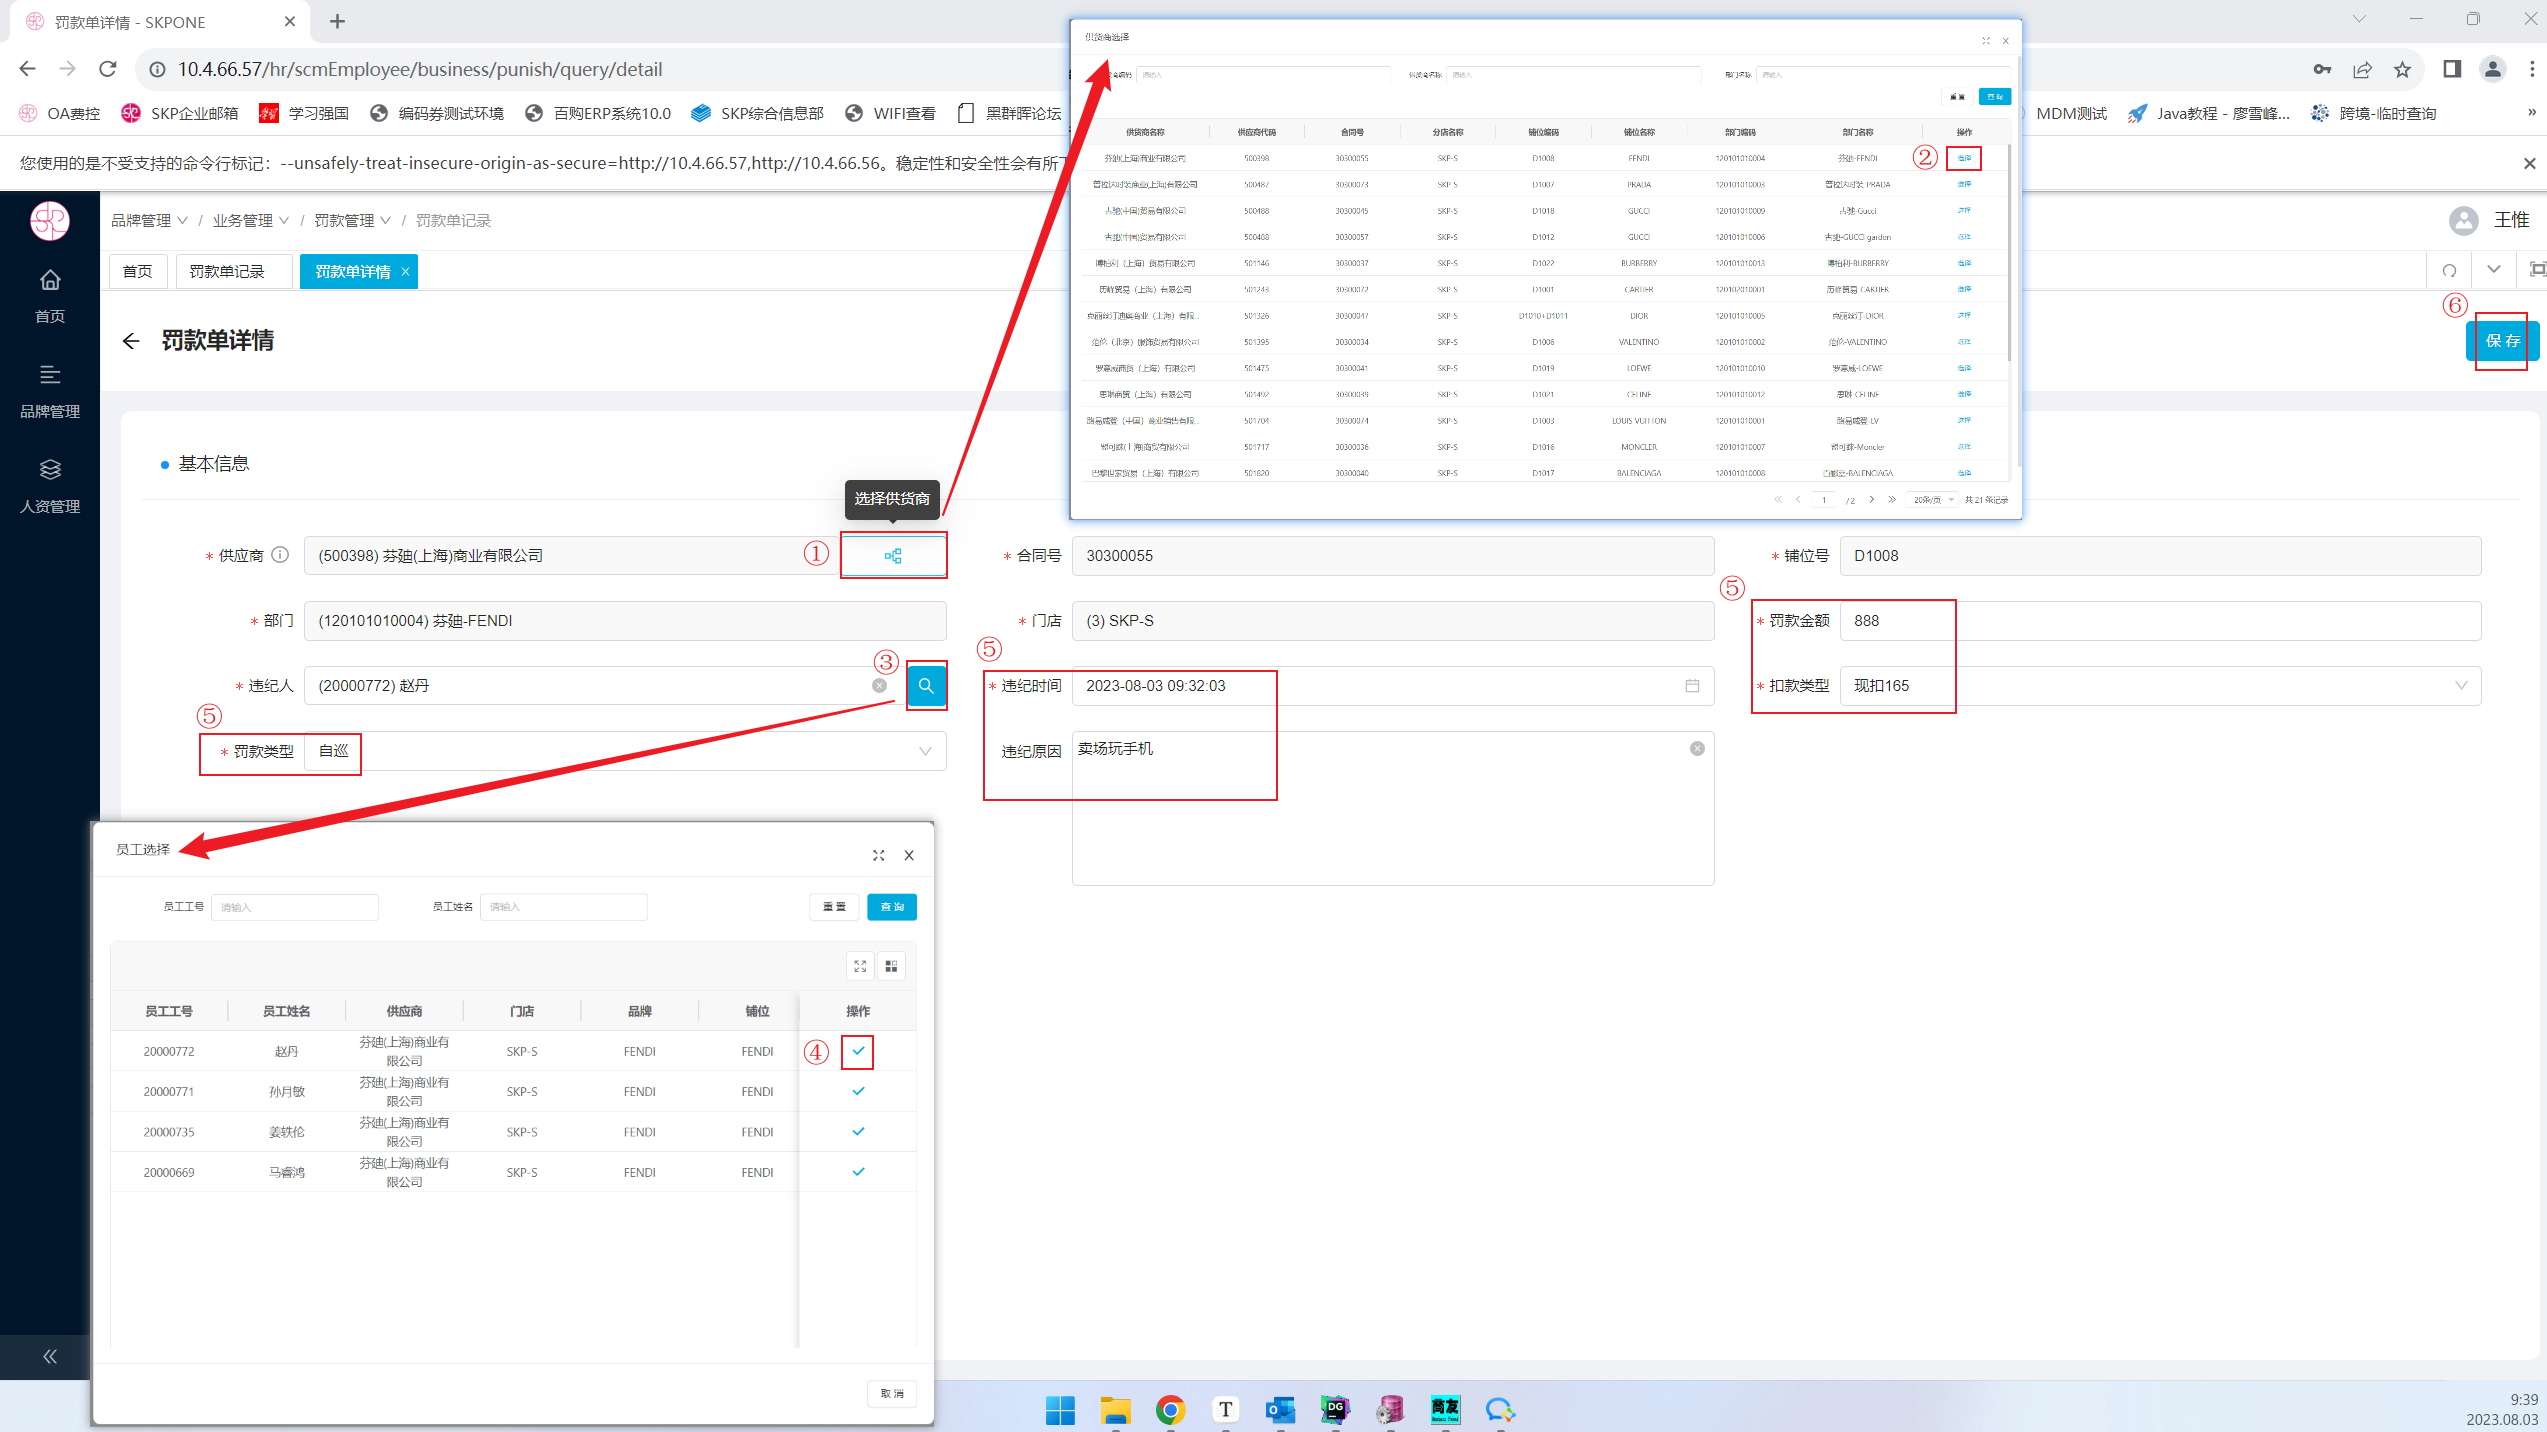The height and width of the screenshot is (1432, 2547).
Task: Open a new browser tab
Action: click(338, 21)
